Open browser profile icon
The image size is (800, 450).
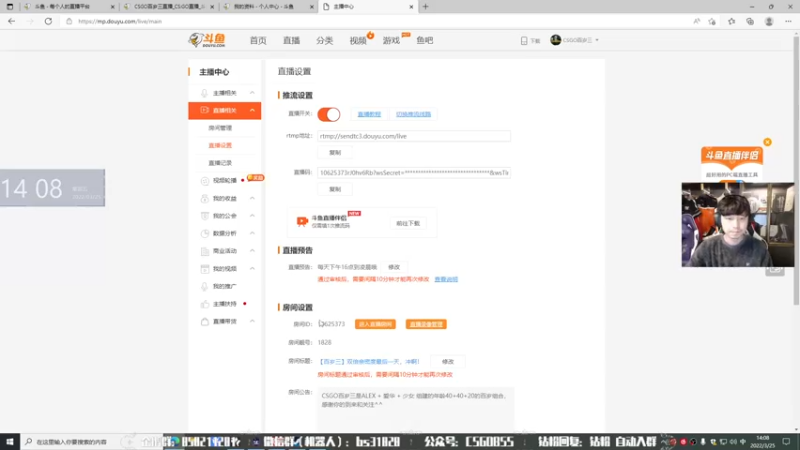pos(769,21)
